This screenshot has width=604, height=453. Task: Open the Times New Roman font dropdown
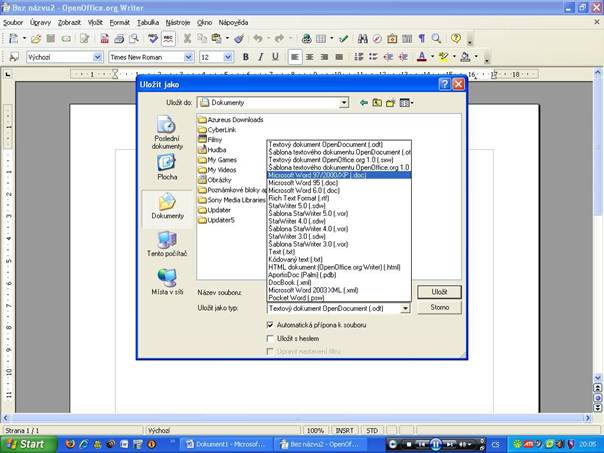[188, 57]
